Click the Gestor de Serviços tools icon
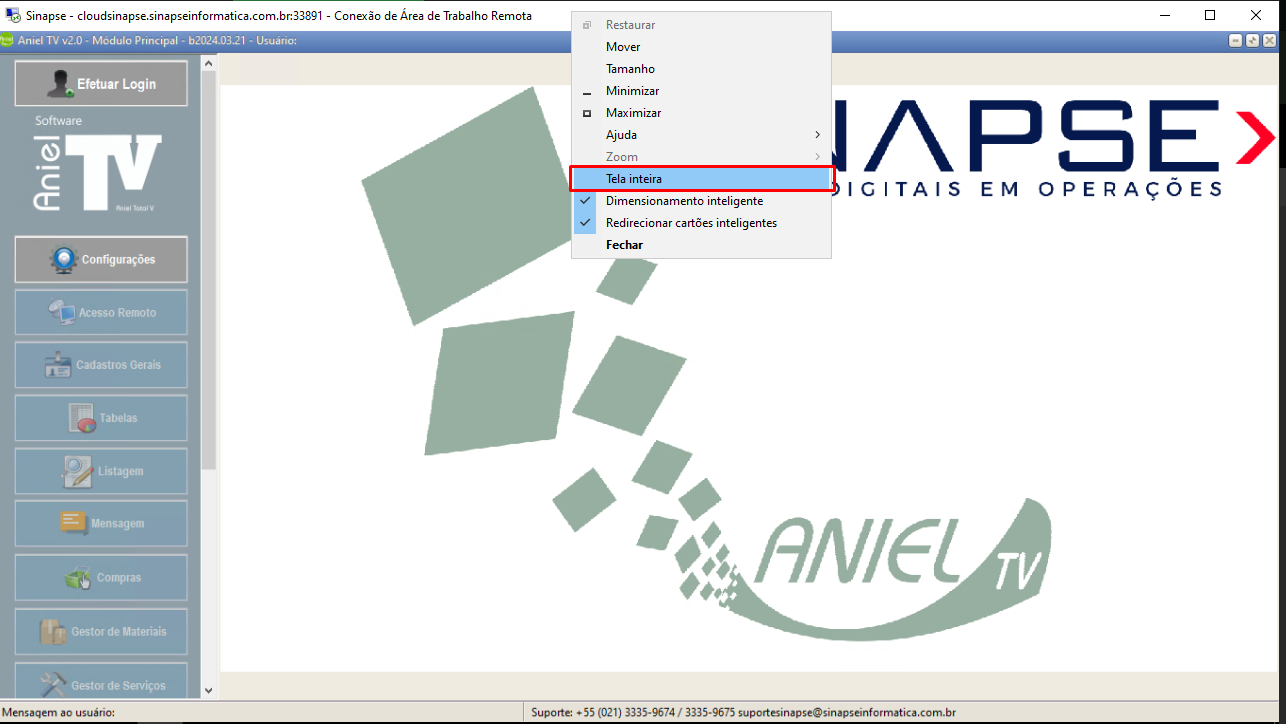The image size is (1286, 724). click(x=53, y=684)
